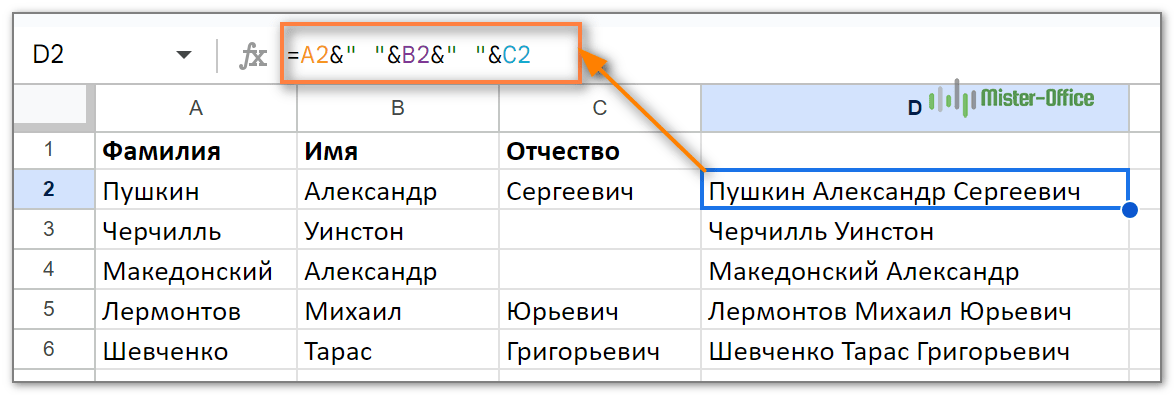Click the cell 'Македонский Александр'
The height and width of the screenshot is (395, 1174).
point(915,270)
